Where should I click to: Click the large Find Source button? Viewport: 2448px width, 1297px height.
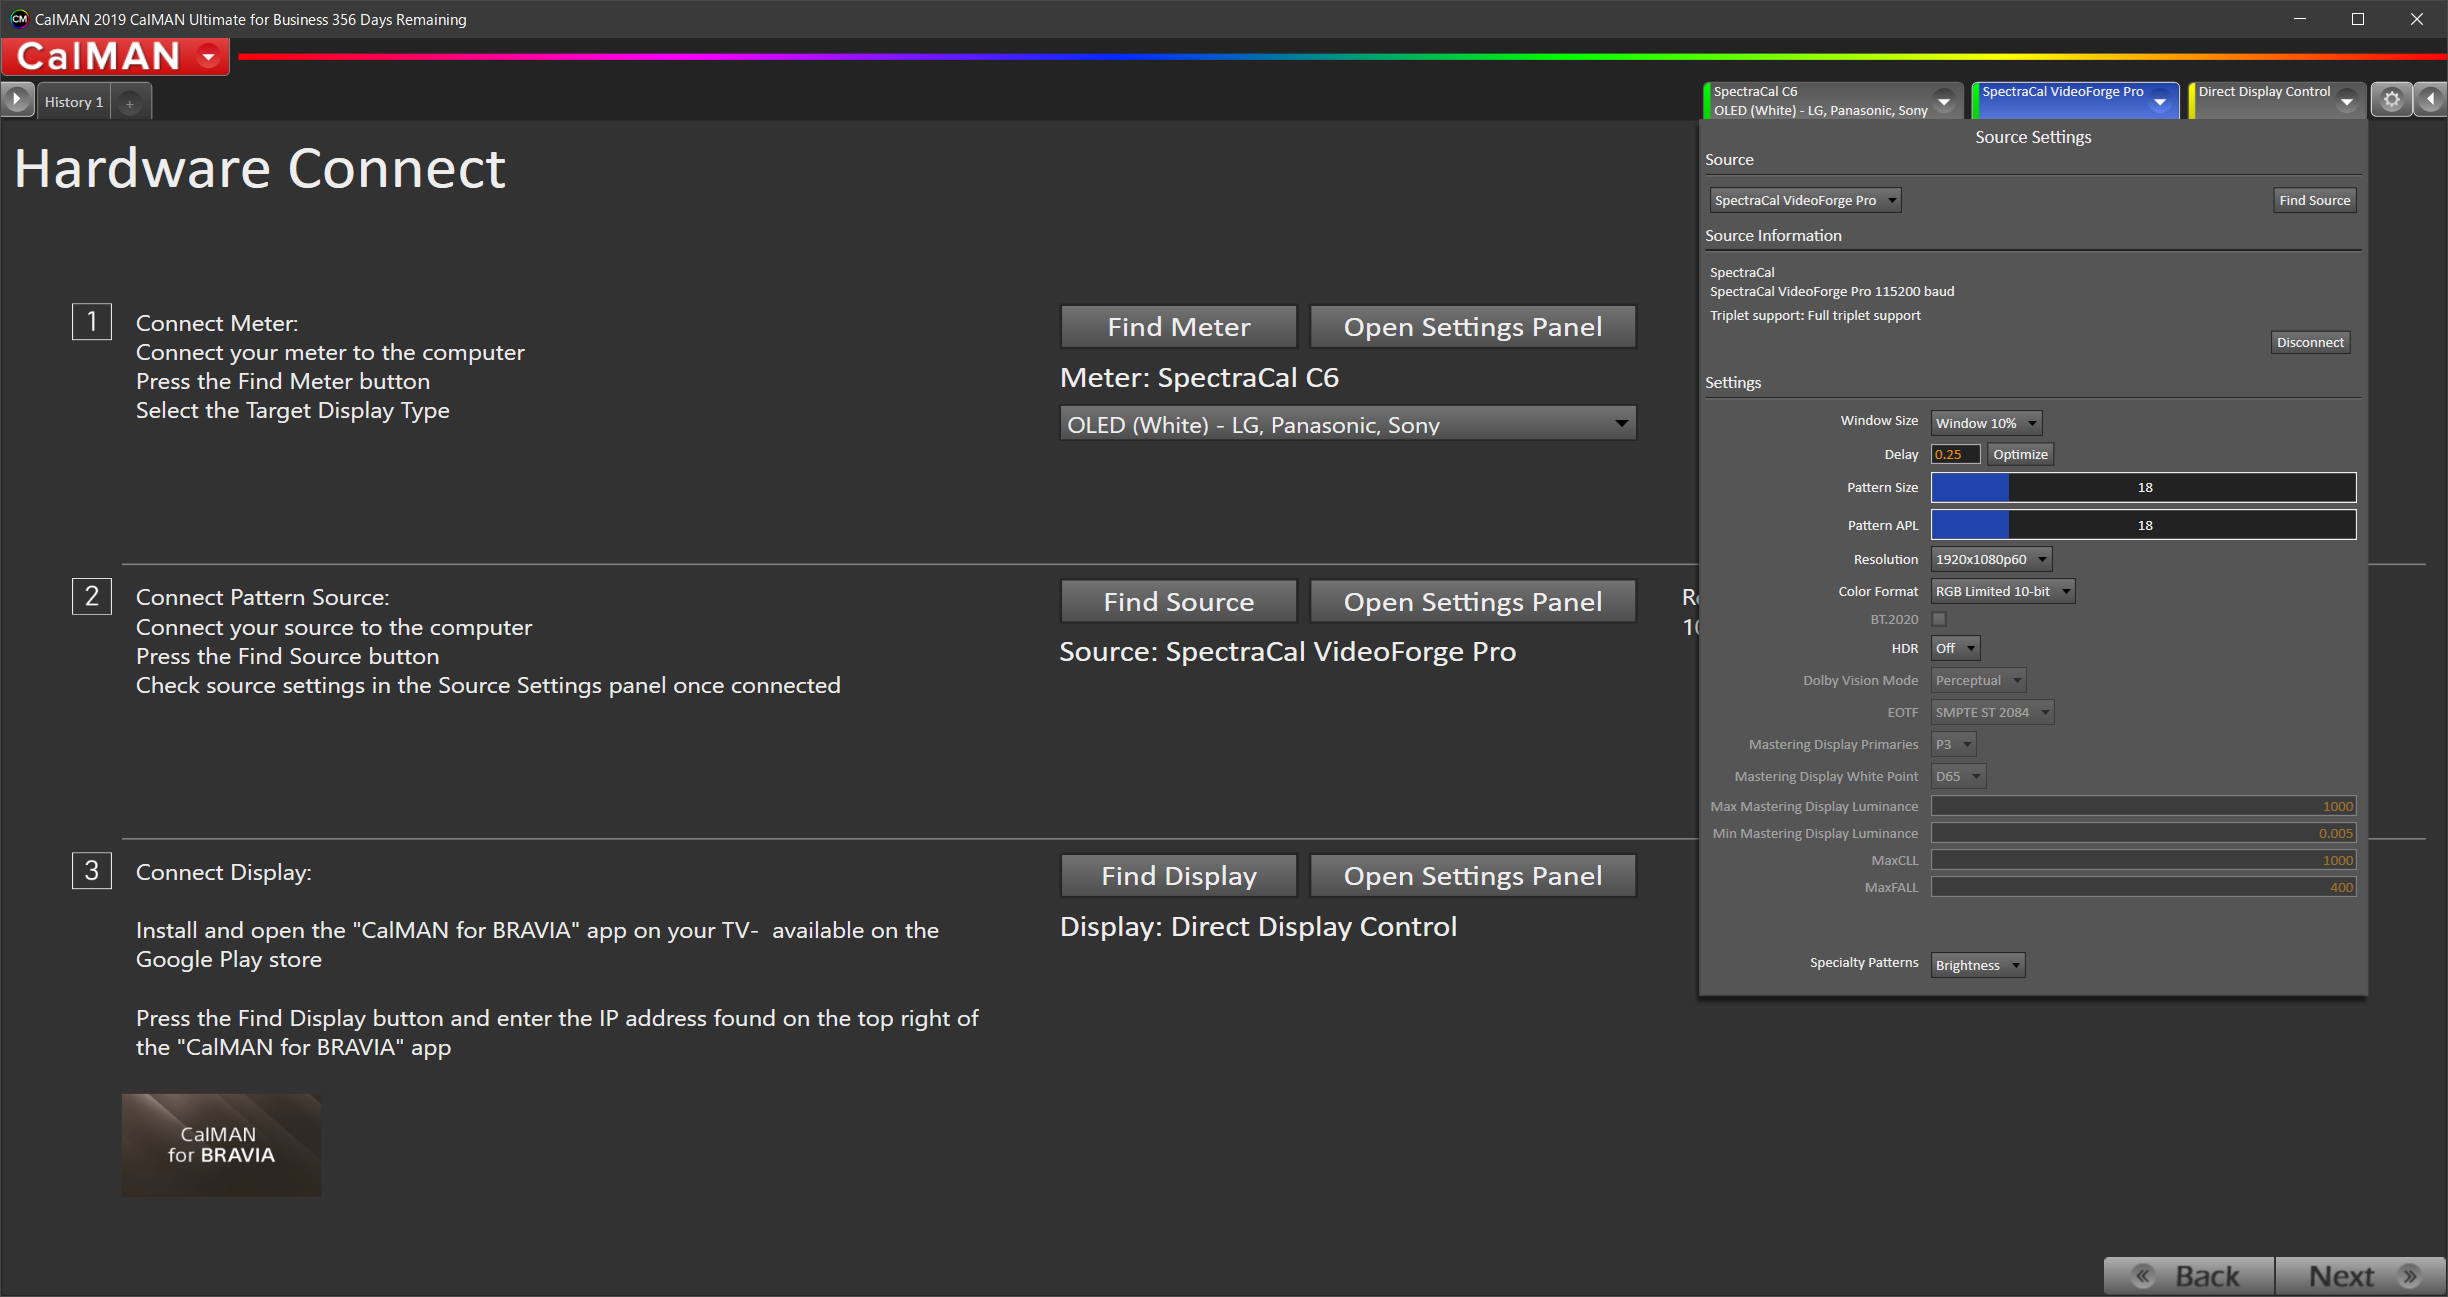1179,602
